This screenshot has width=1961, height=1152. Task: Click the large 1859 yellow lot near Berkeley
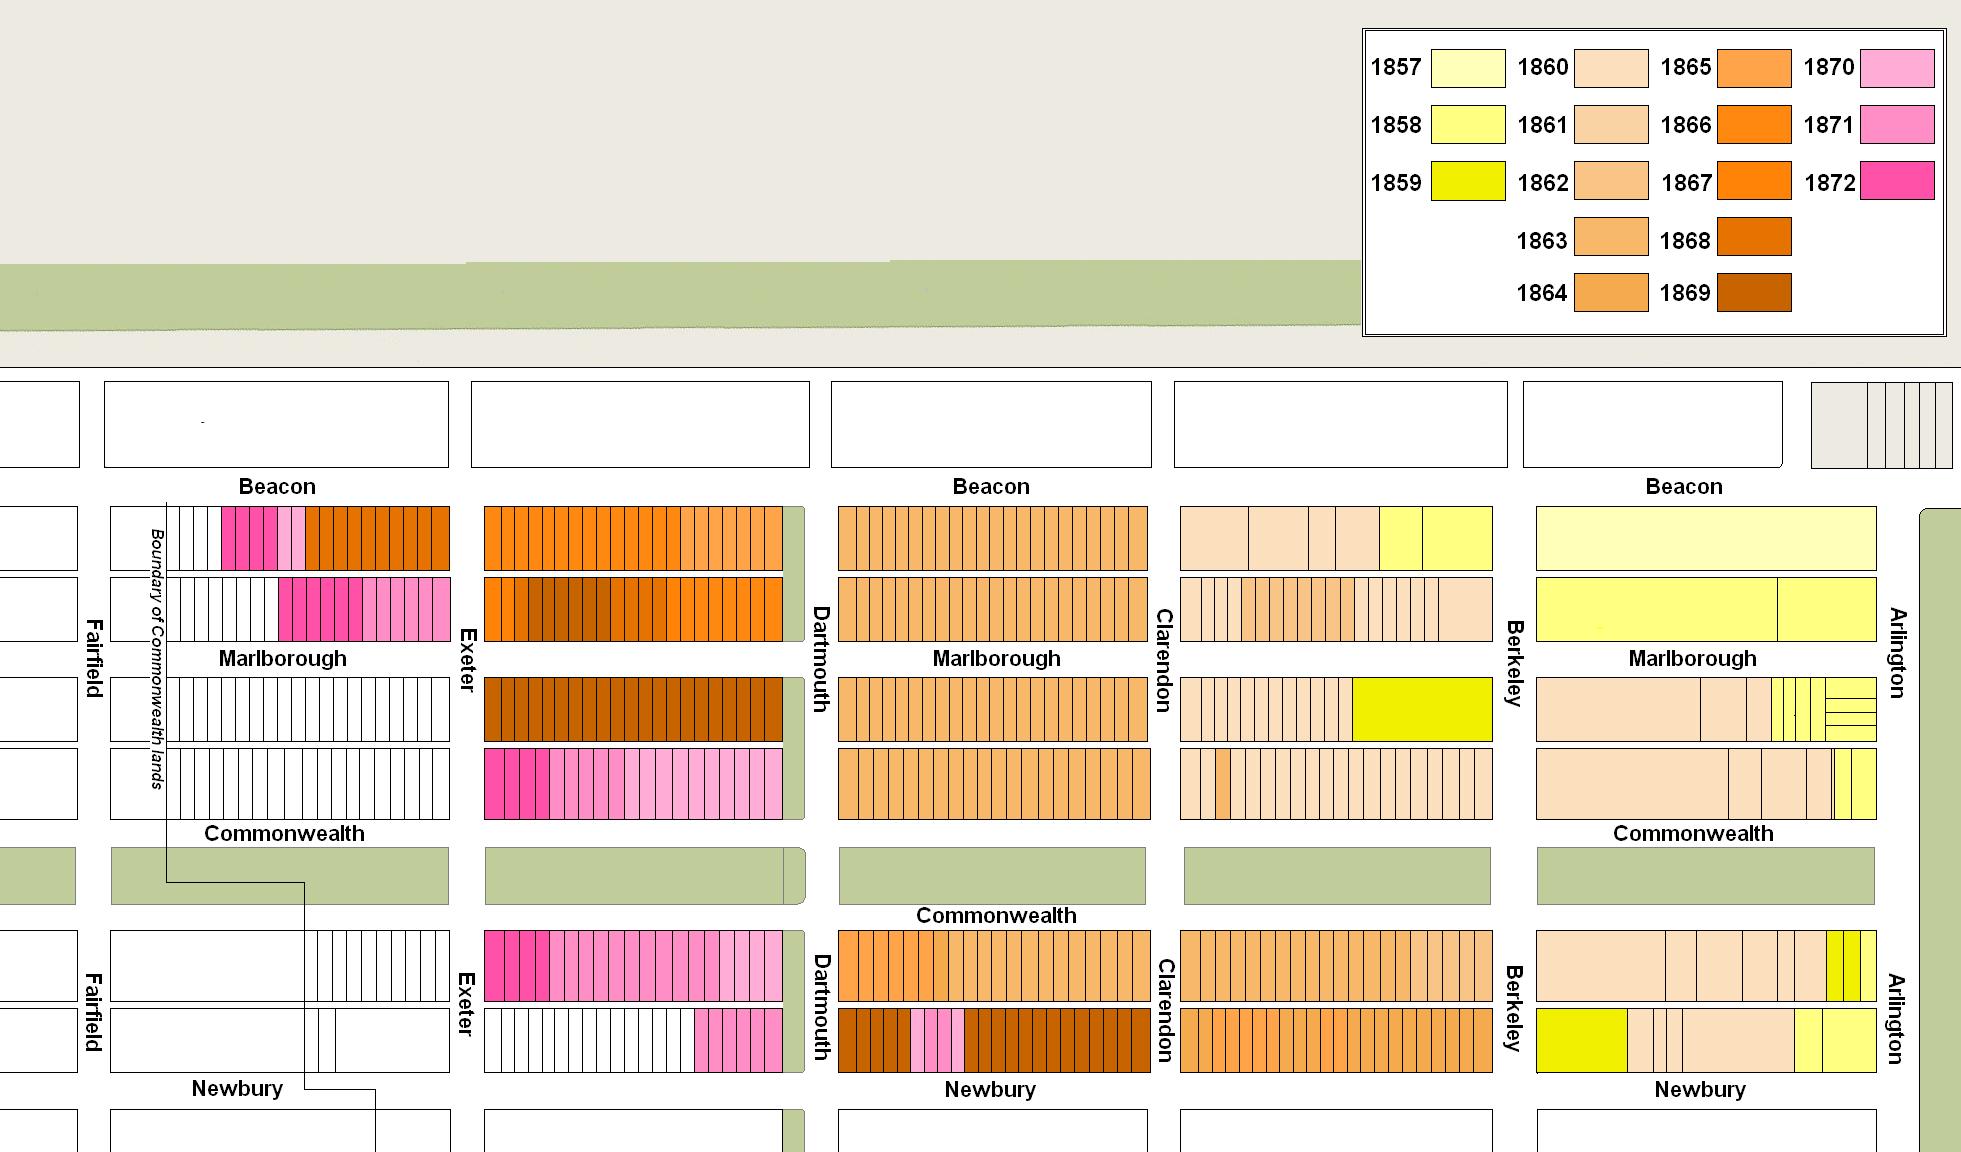(x=1421, y=709)
